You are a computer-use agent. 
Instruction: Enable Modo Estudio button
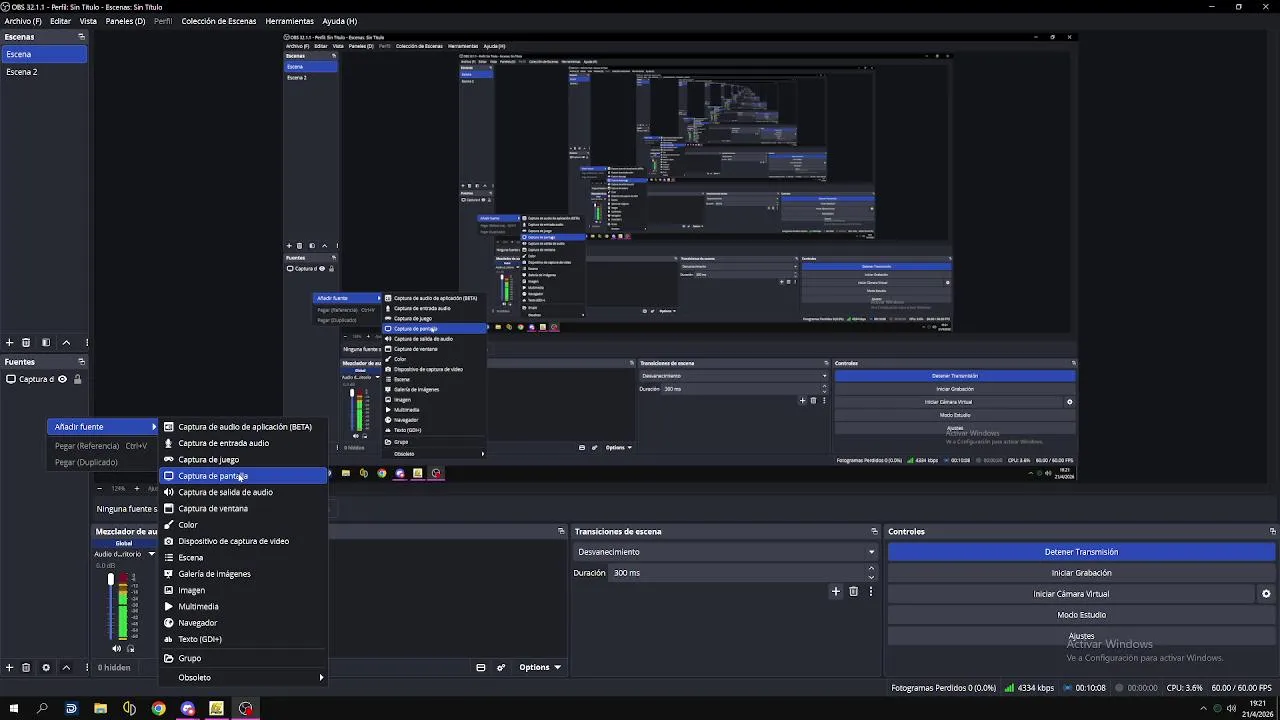point(1081,615)
